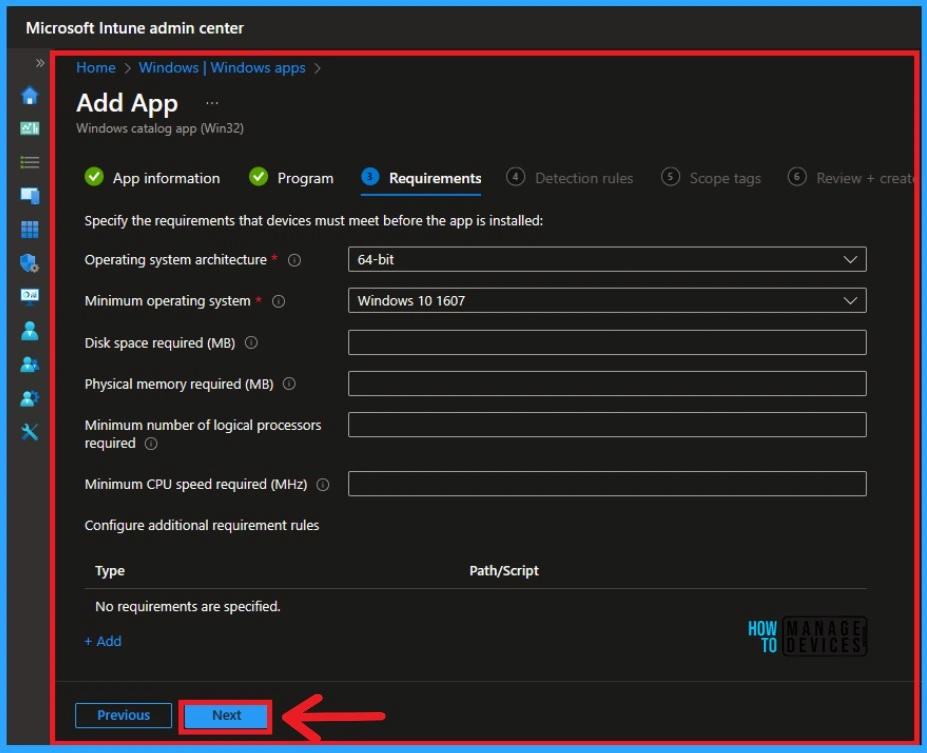Screen dimensions: 927x753
Task: Focus the Physical memory required field
Action: 607,384
